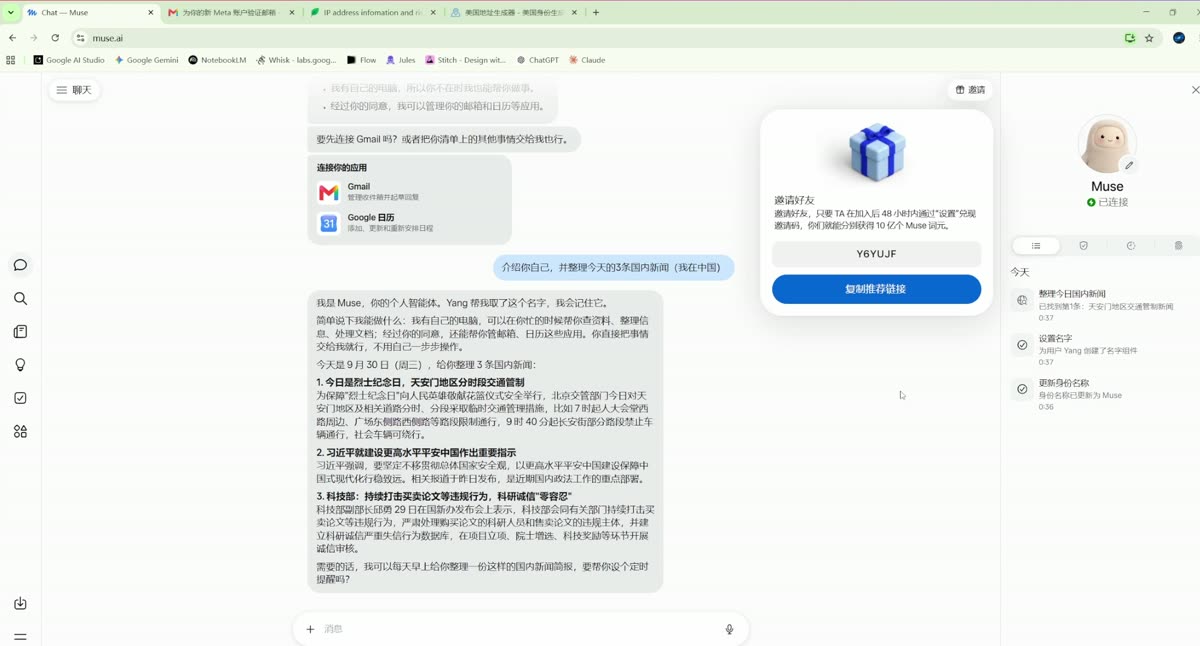Click the headline 科技部：持续打击买卖论文
This screenshot has width=1200, height=646.
(x=444, y=496)
